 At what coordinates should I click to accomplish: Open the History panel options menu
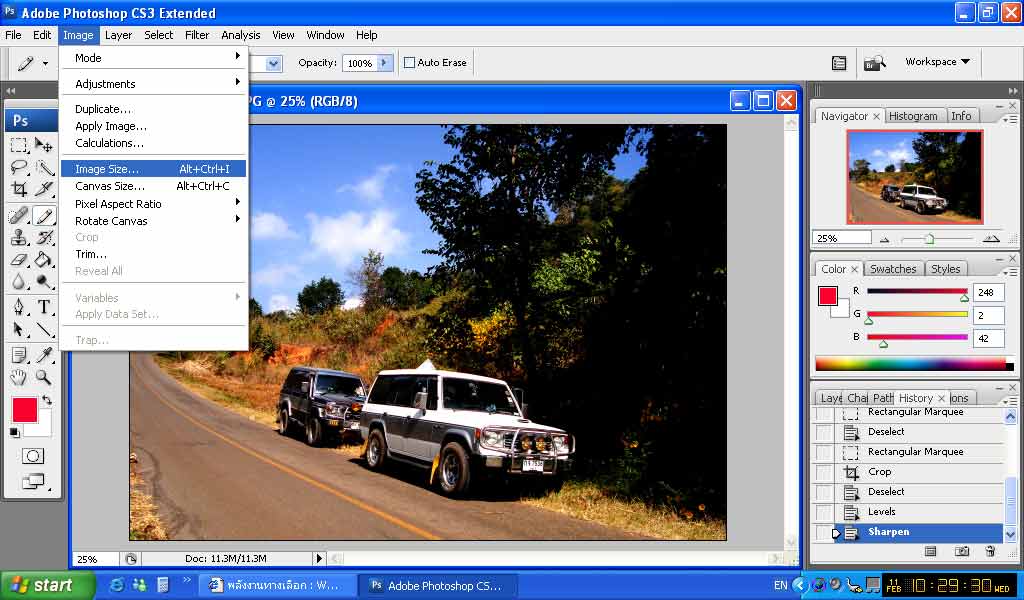pos(1010,400)
